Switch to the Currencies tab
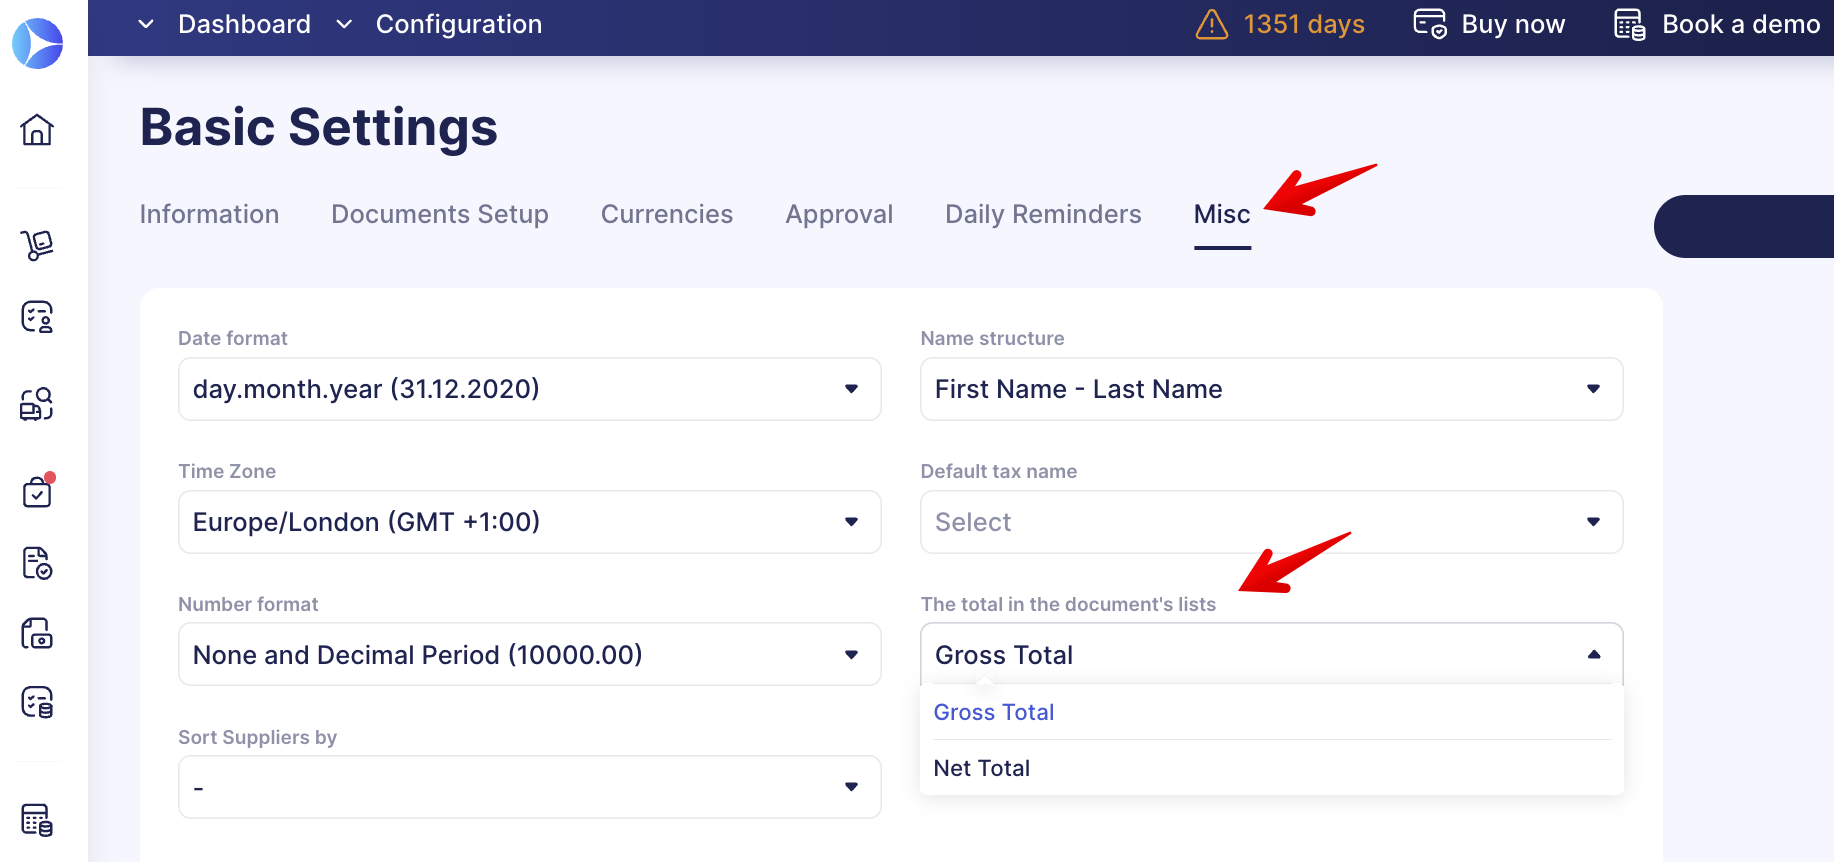 click(667, 214)
